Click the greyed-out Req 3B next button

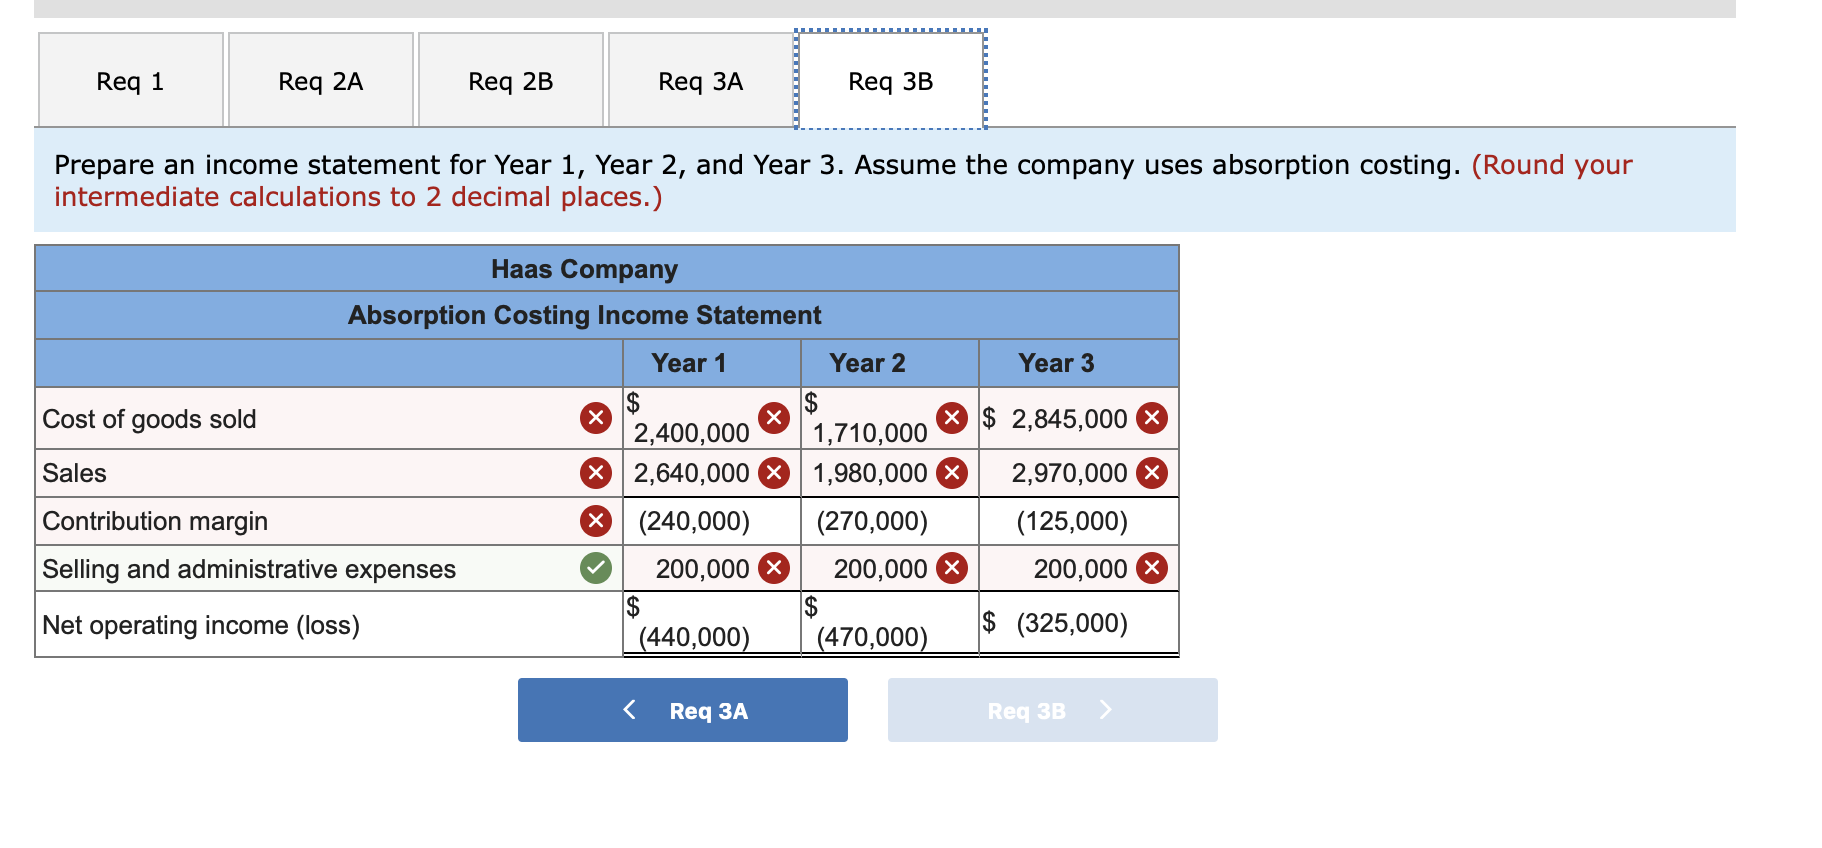point(1053,710)
